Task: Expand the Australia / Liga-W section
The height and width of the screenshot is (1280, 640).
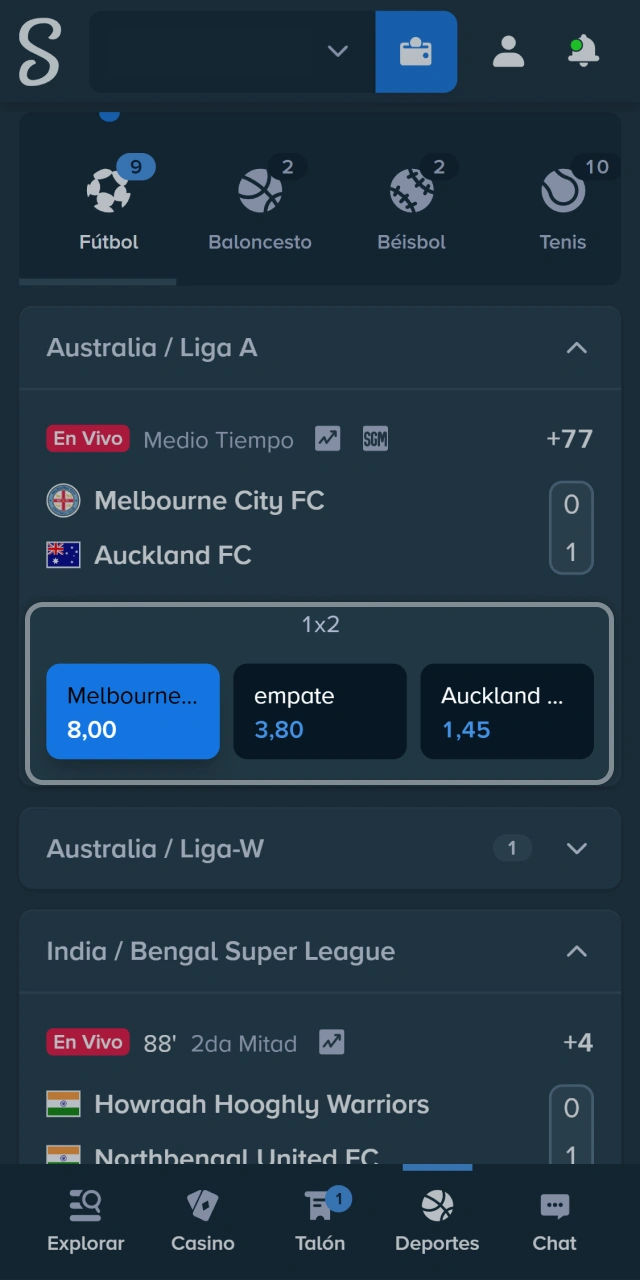Action: [x=577, y=848]
